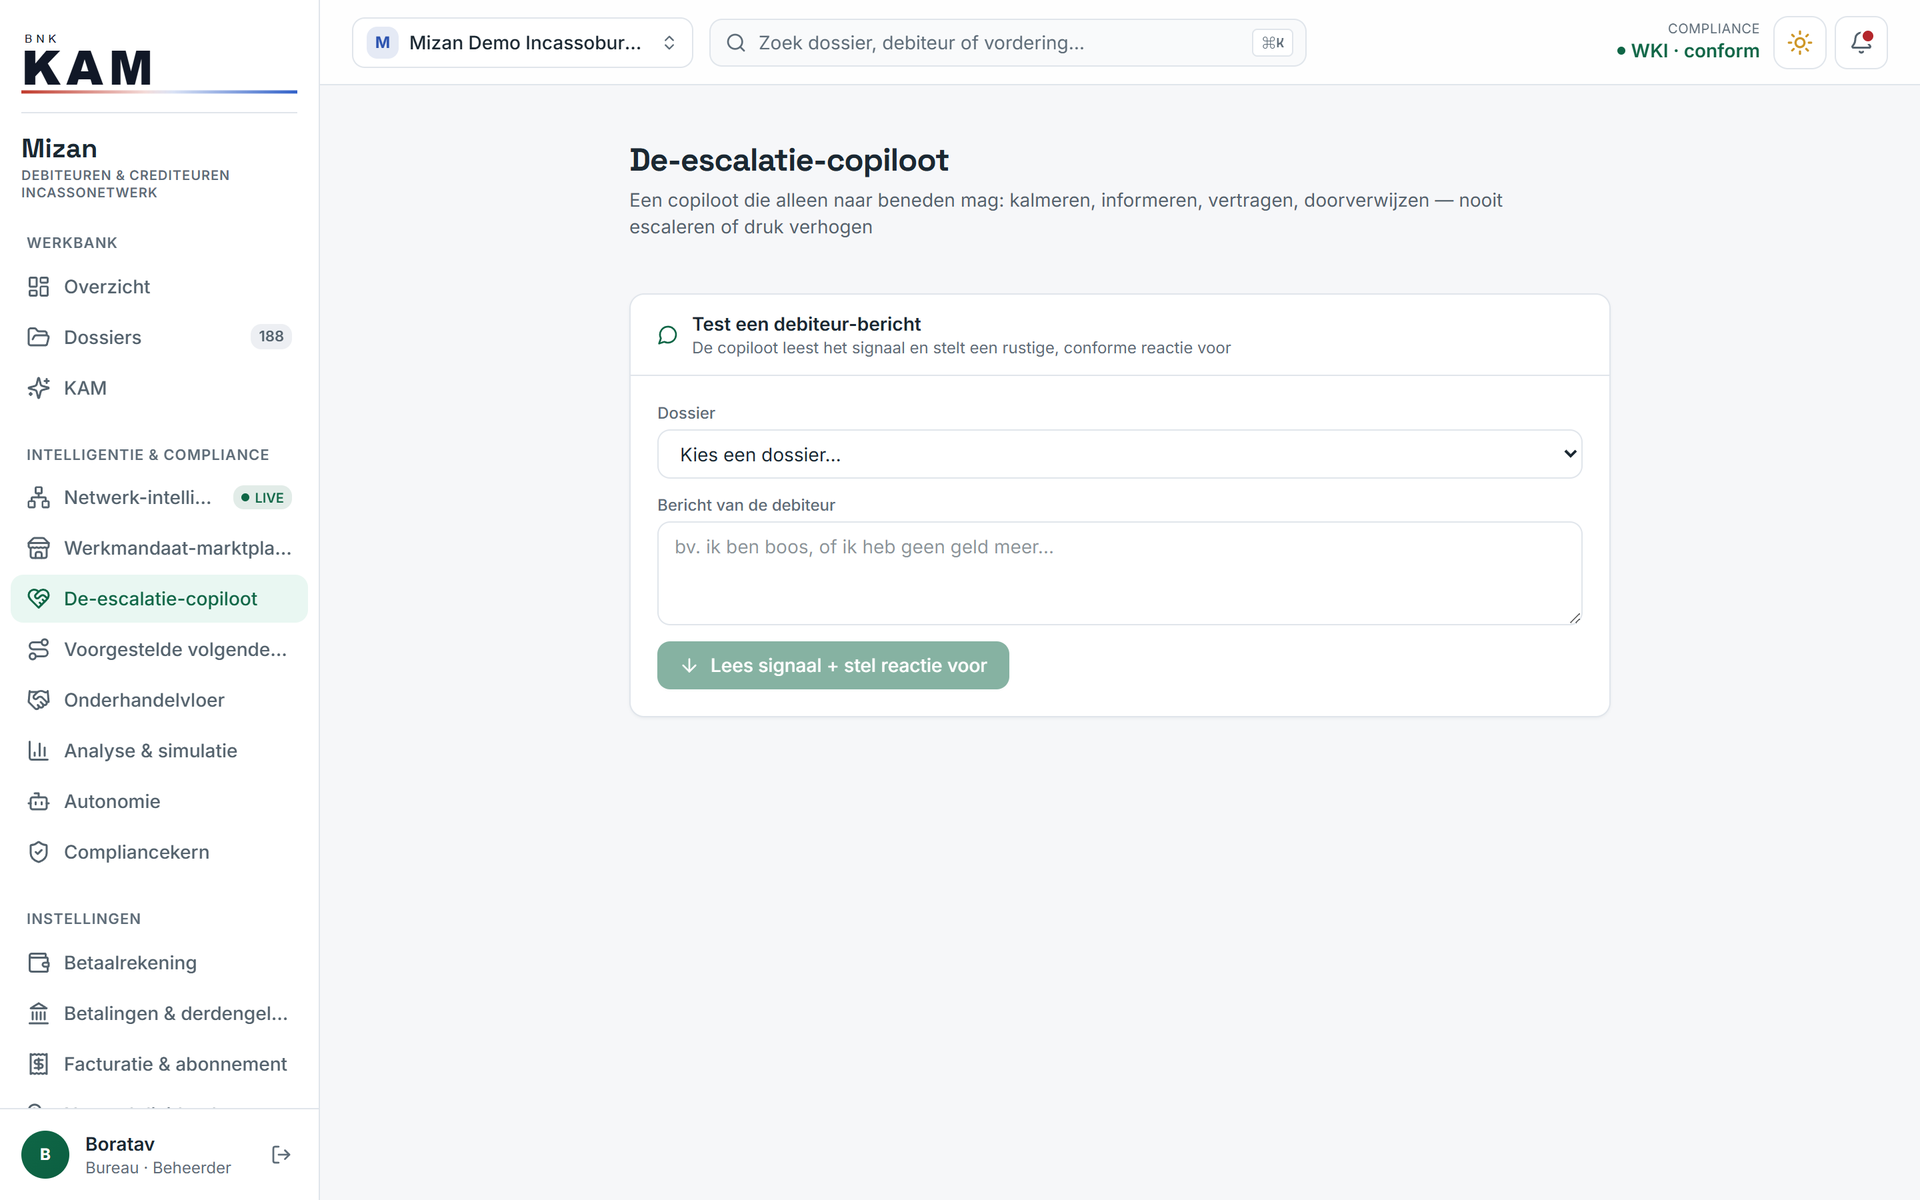Click the search magnifier icon
This screenshot has height=1200, width=1920.
click(736, 43)
